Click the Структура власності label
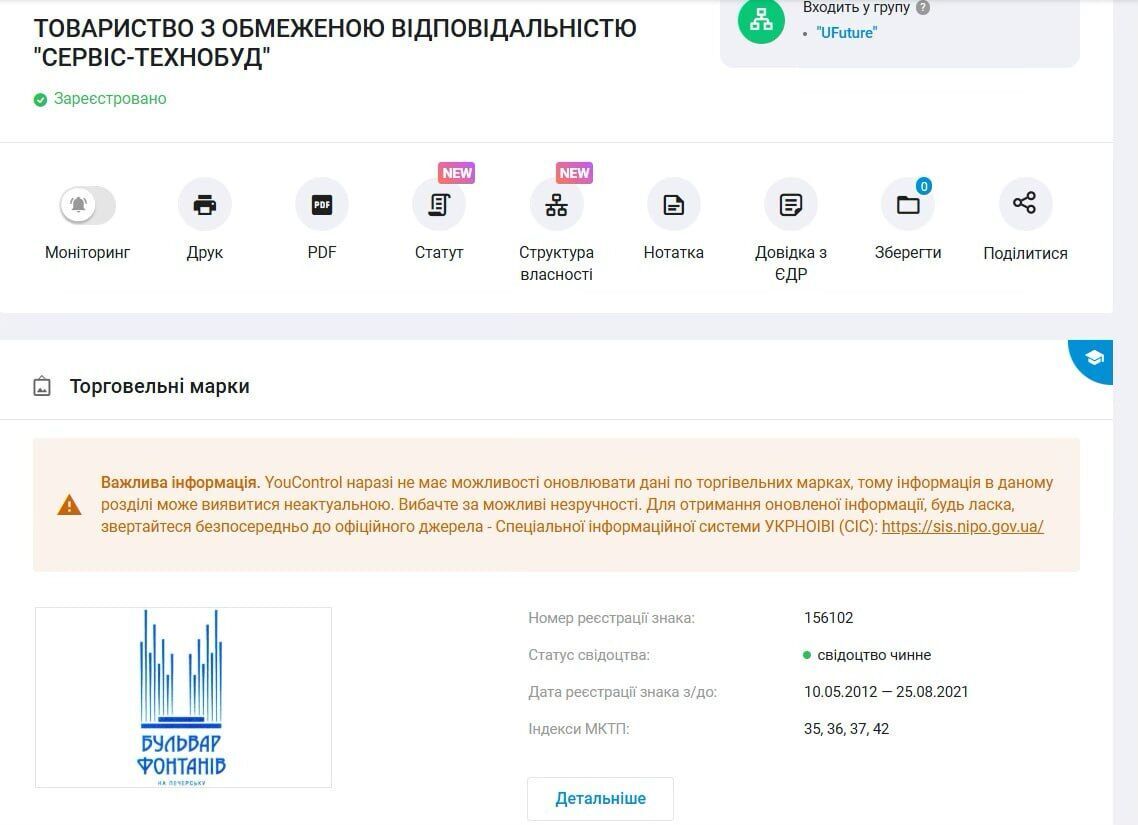This screenshot has height=825, width=1138. tap(557, 263)
